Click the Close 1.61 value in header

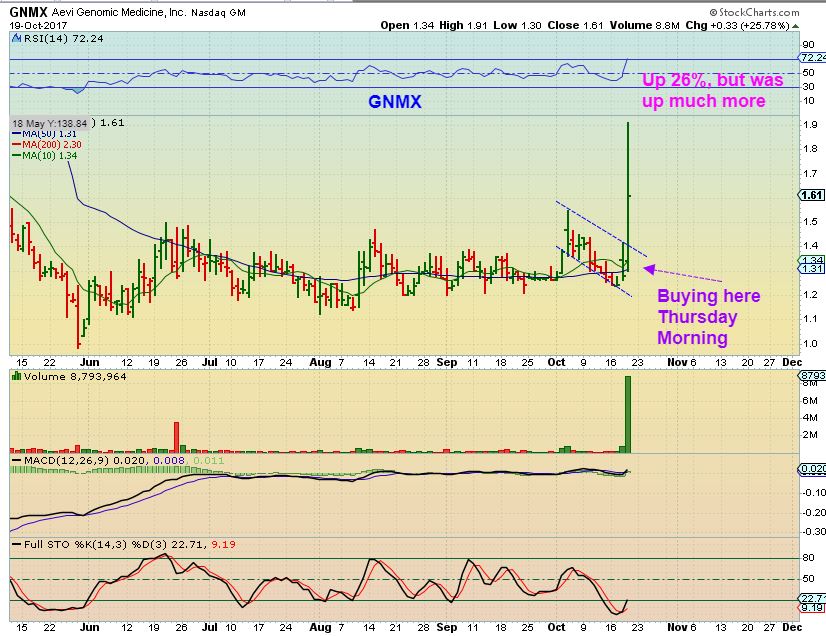(x=575, y=25)
